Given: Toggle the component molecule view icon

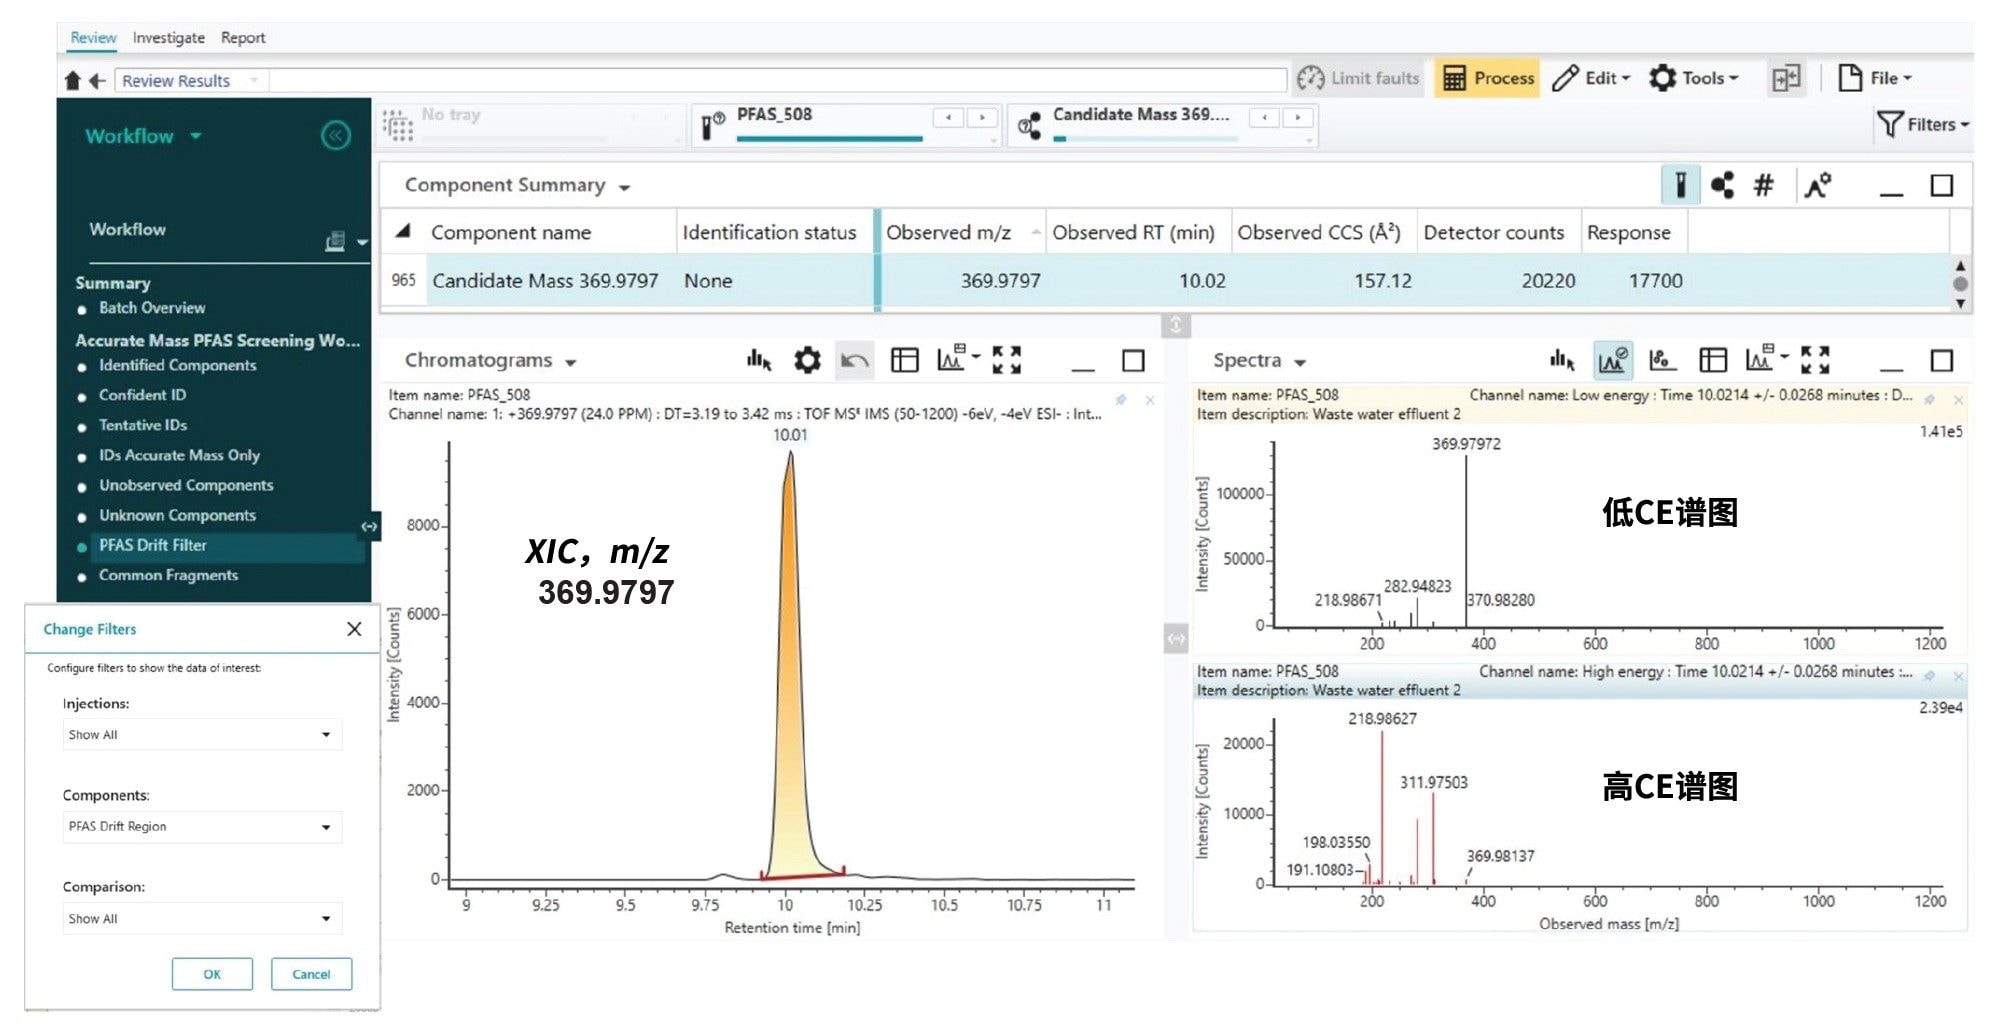Looking at the screenshot, I should point(1722,185).
